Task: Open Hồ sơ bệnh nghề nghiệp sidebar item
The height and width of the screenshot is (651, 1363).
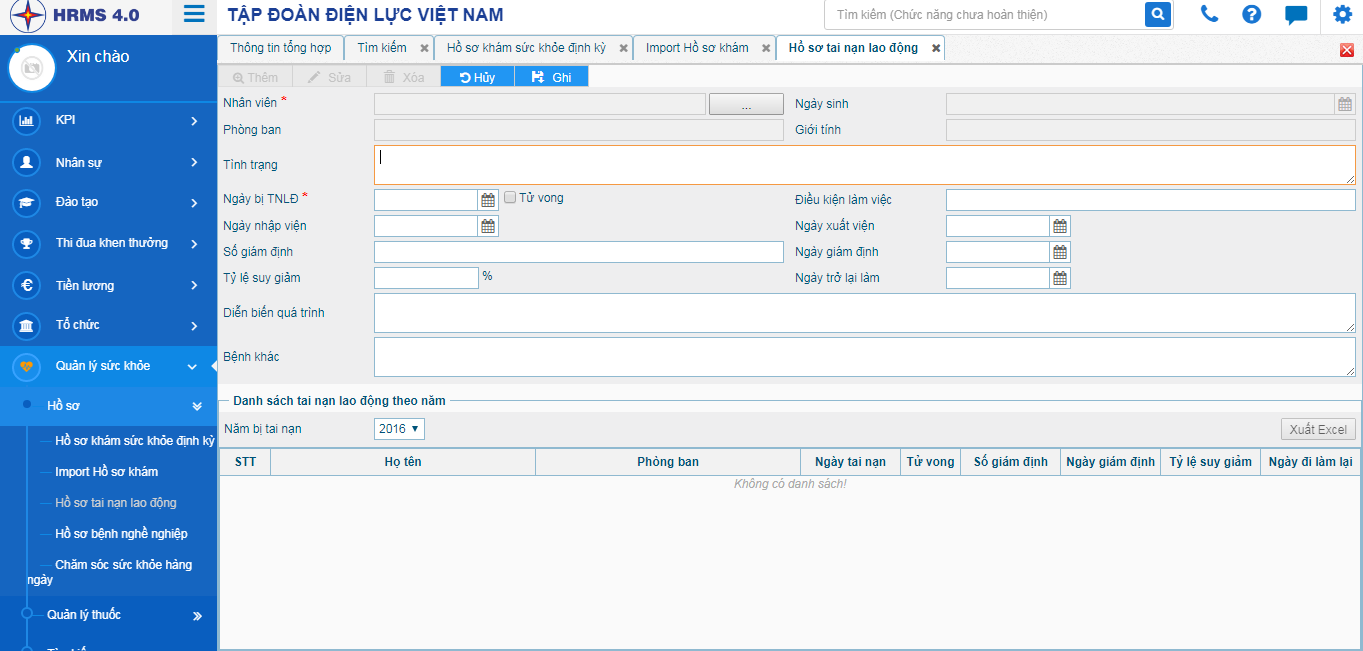Action: (121, 534)
